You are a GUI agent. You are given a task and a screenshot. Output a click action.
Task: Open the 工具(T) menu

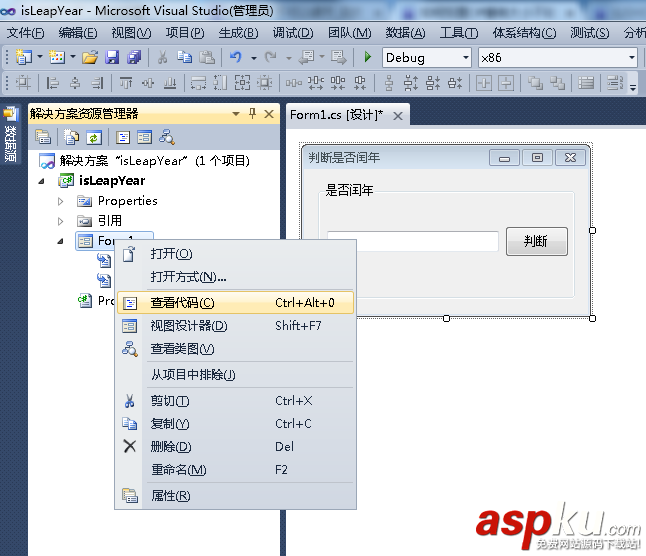point(459,33)
